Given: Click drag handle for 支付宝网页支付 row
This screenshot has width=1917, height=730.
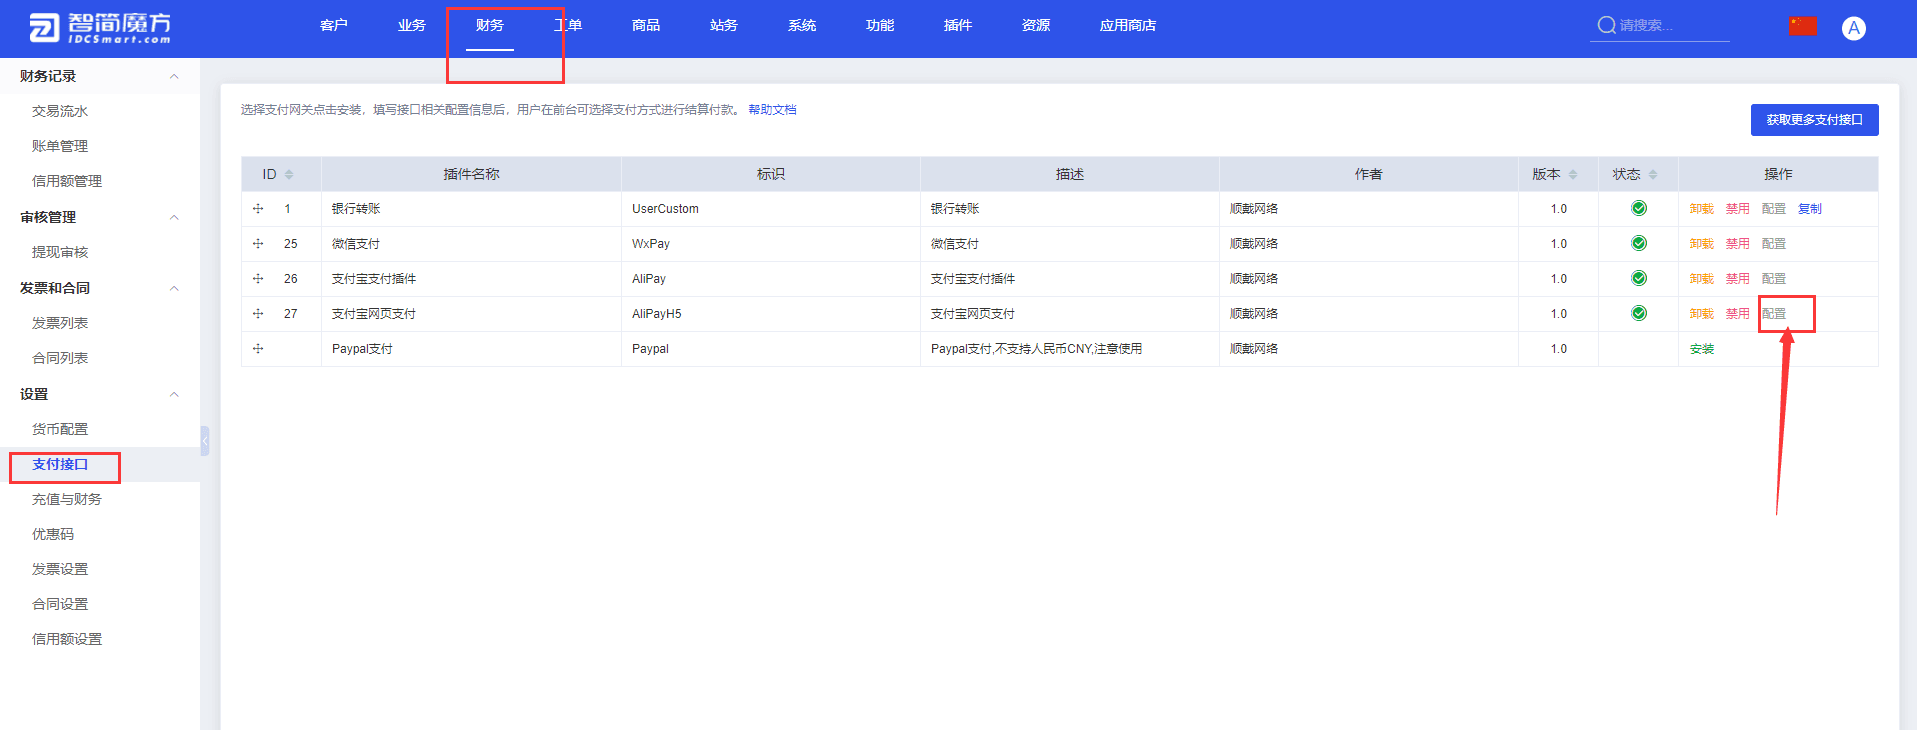Looking at the screenshot, I should 258,314.
